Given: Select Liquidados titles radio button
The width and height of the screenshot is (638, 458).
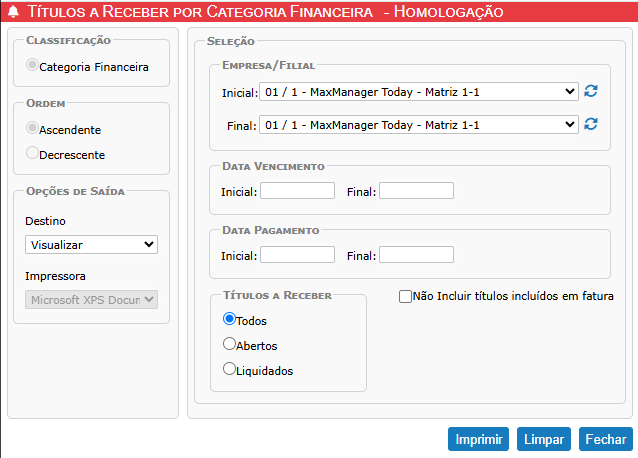Looking at the screenshot, I should pos(229,369).
